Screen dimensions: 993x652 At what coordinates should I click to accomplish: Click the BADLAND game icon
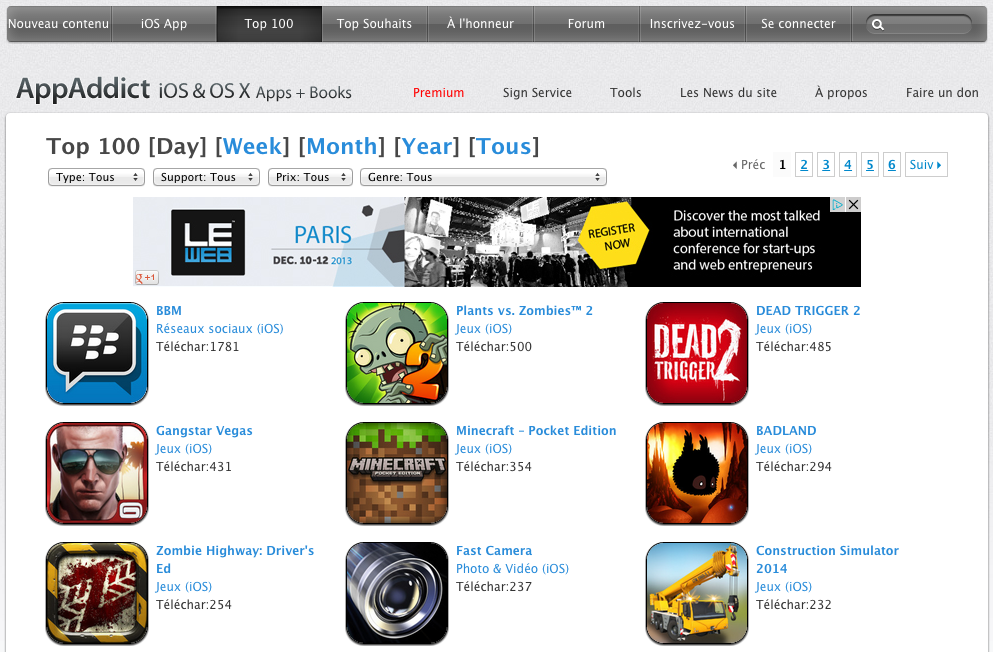697,473
